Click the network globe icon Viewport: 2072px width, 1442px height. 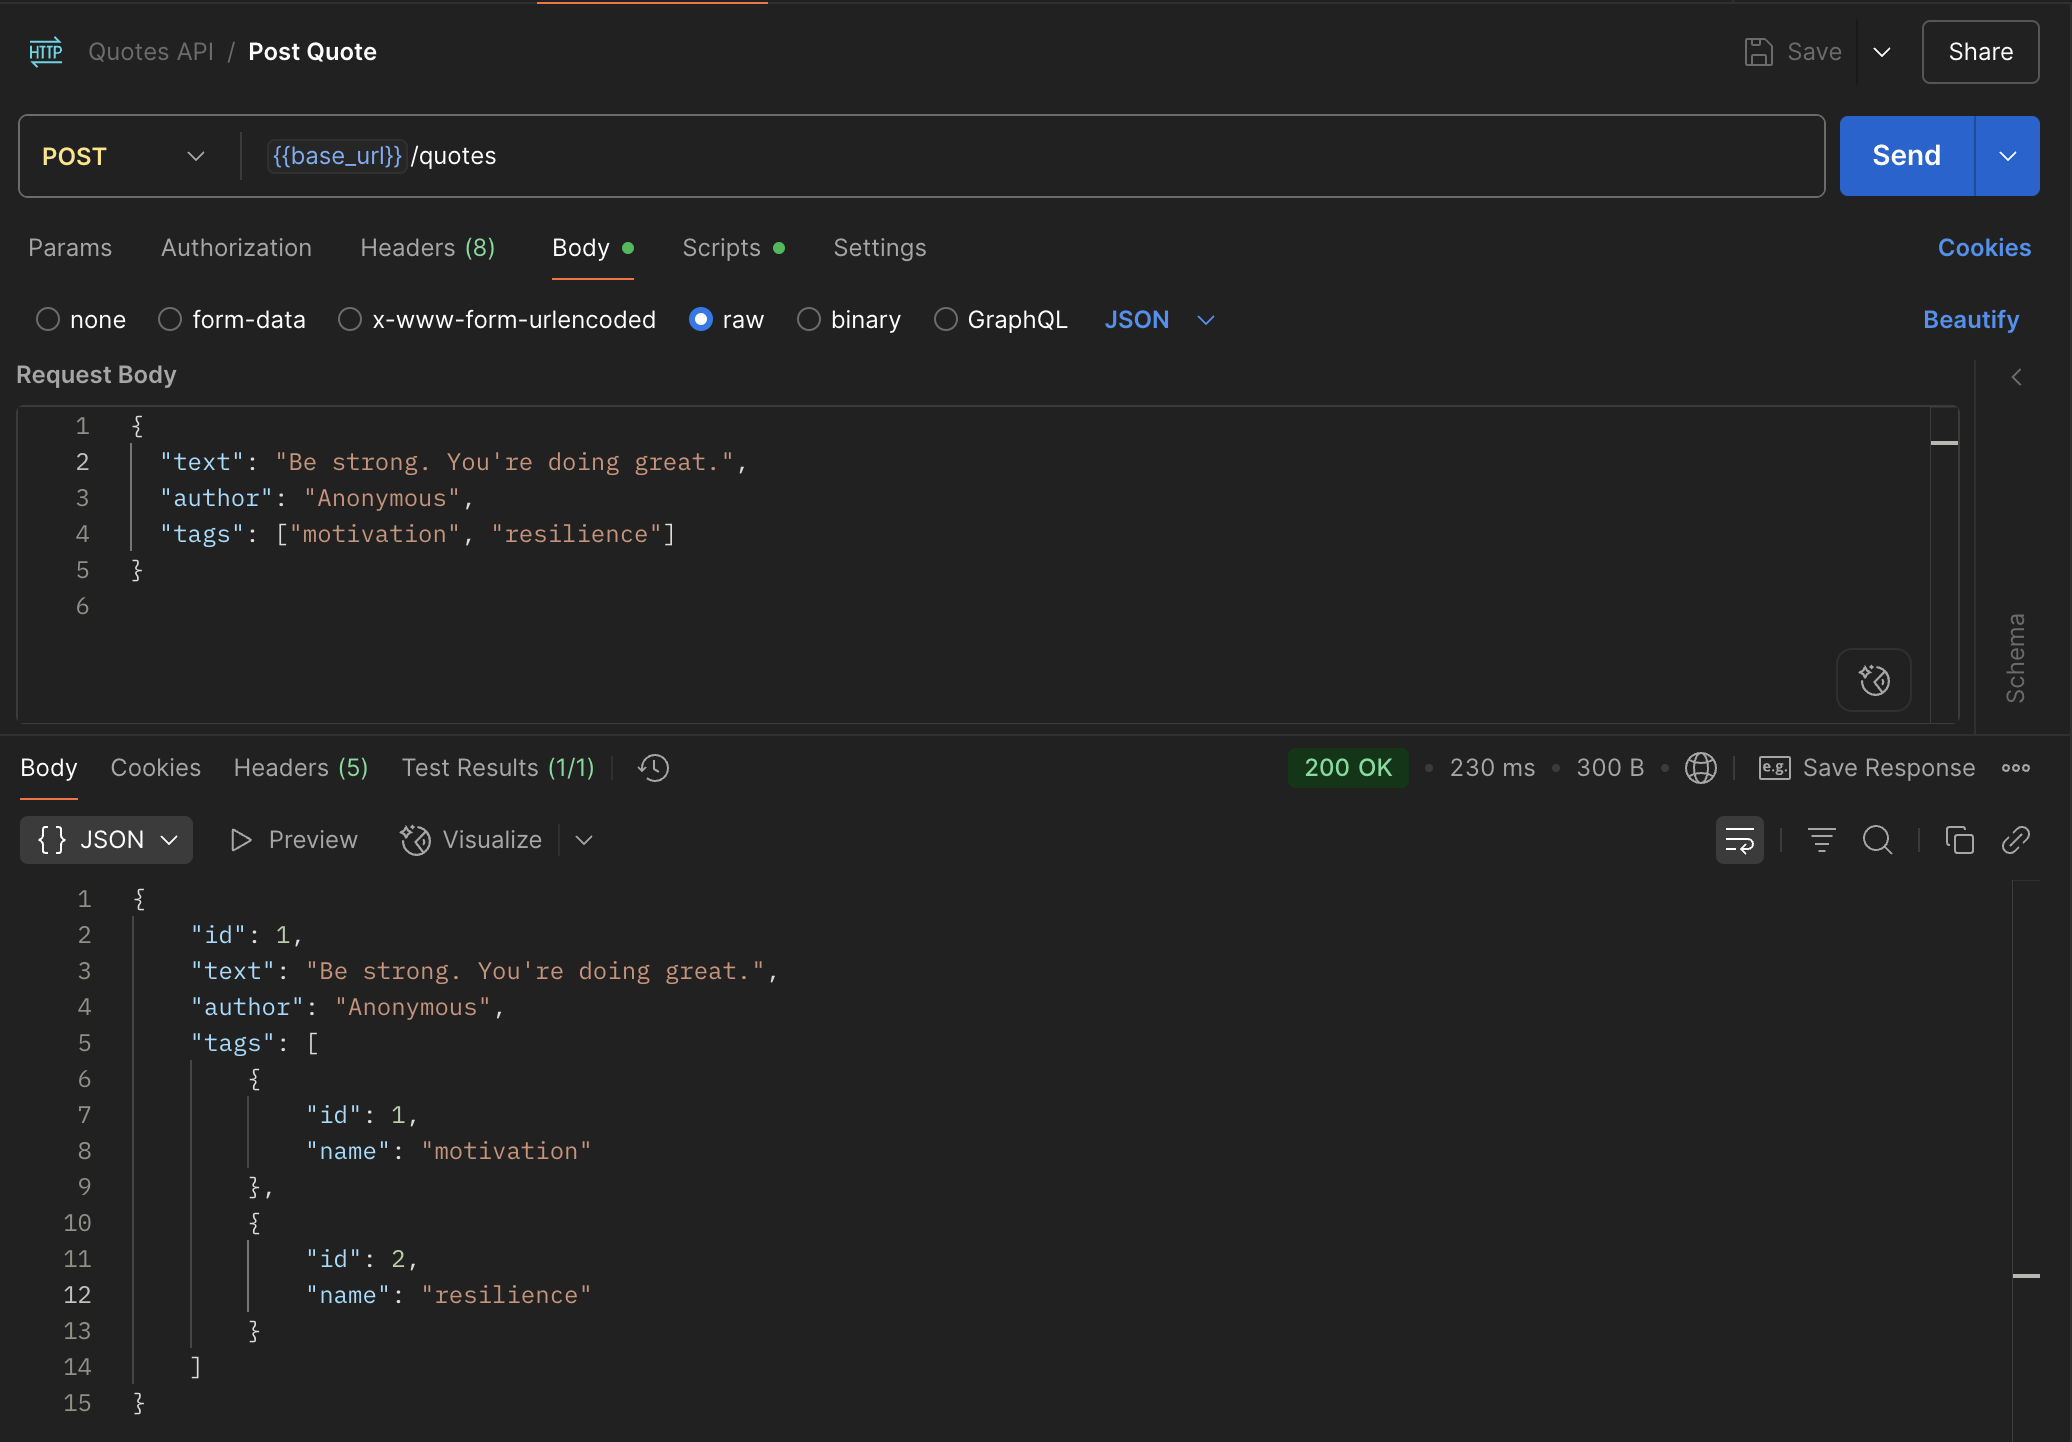tap(1700, 768)
